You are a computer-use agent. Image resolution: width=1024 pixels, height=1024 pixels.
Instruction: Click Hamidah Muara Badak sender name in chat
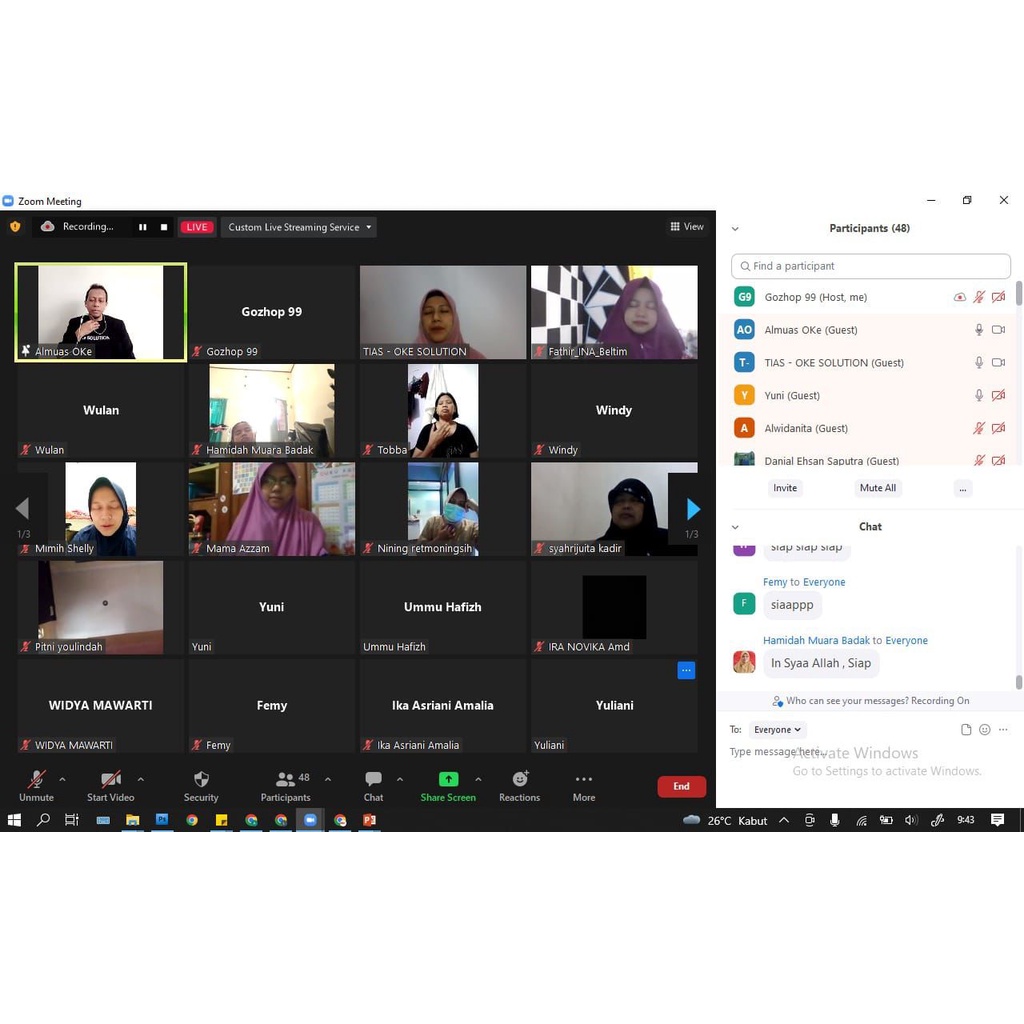816,641
